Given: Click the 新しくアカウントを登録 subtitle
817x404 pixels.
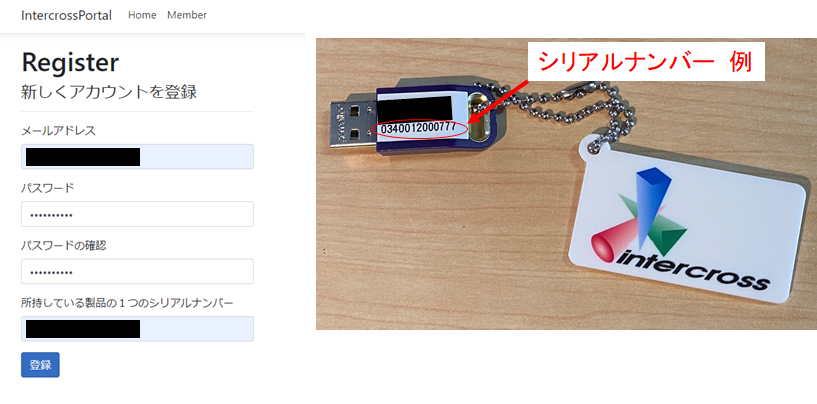Looking at the screenshot, I should 109,92.
